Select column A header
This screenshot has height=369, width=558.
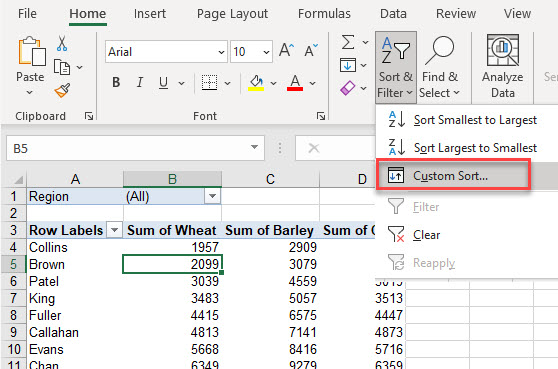75,179
